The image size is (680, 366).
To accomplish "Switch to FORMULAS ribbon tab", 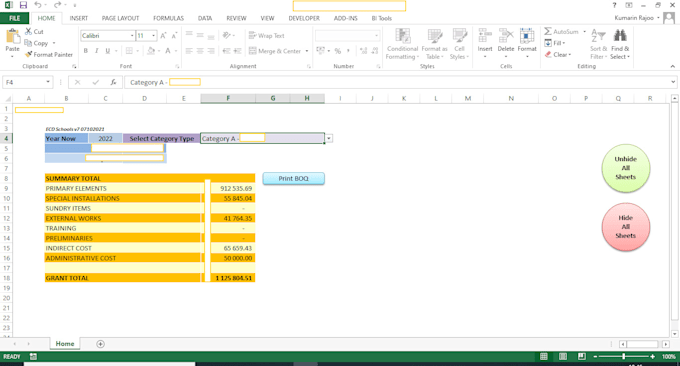I will pyautogui.click(x=168, y=18).
